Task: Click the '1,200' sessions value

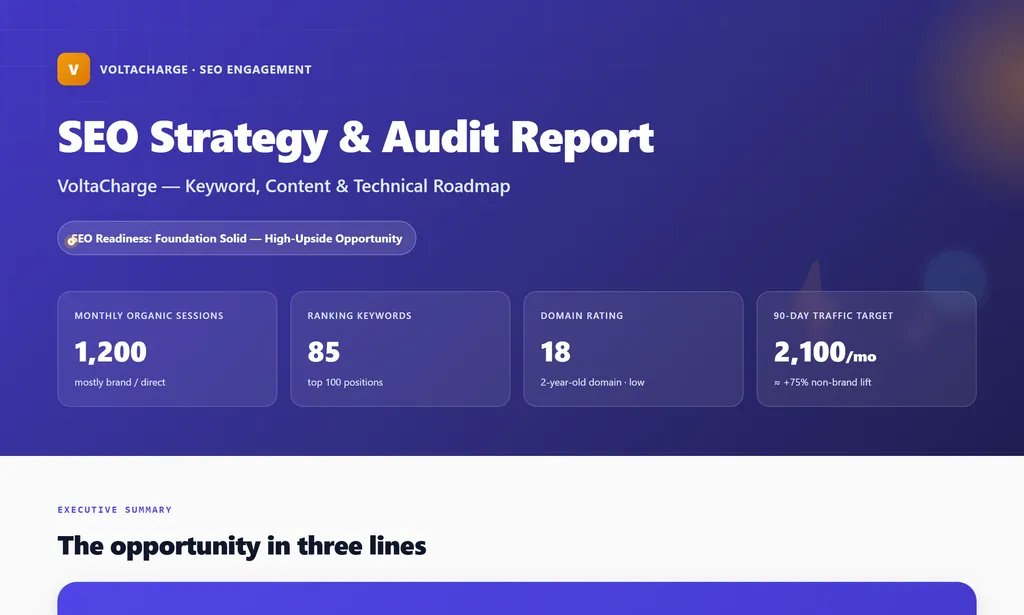Action: tap(110, 352)
